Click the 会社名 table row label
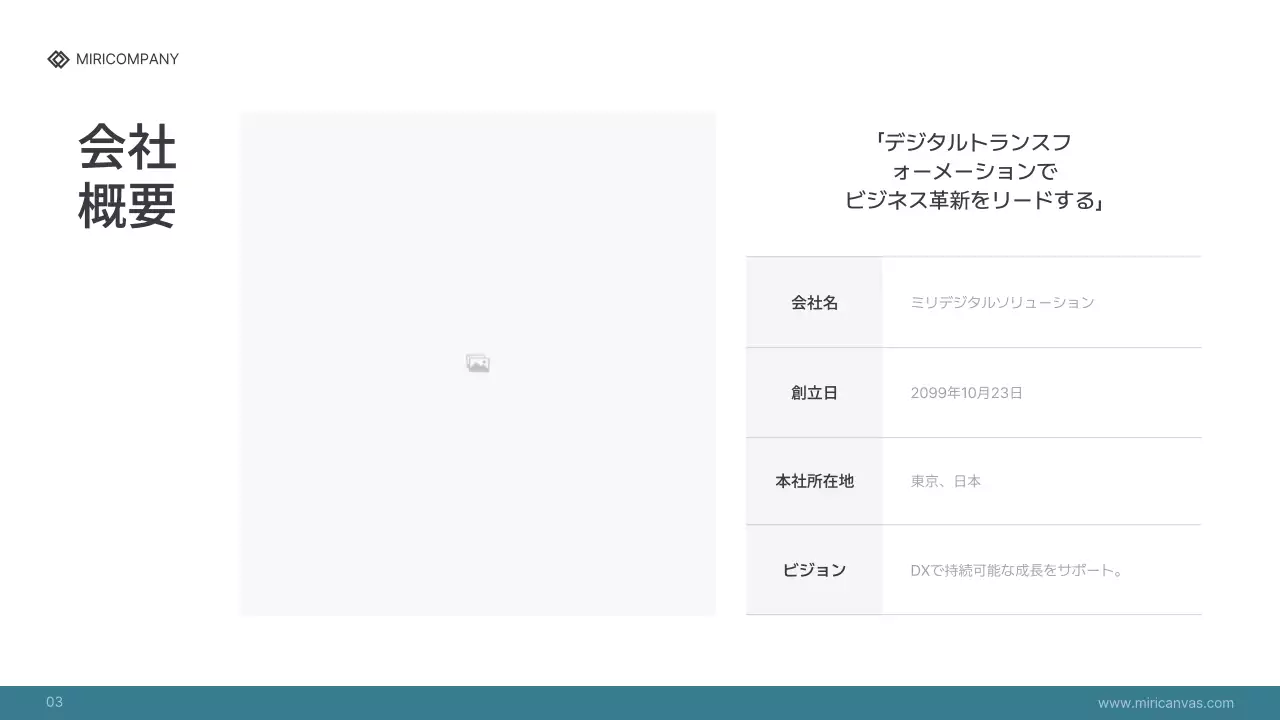1280x720 pixels. click(814, 302)
